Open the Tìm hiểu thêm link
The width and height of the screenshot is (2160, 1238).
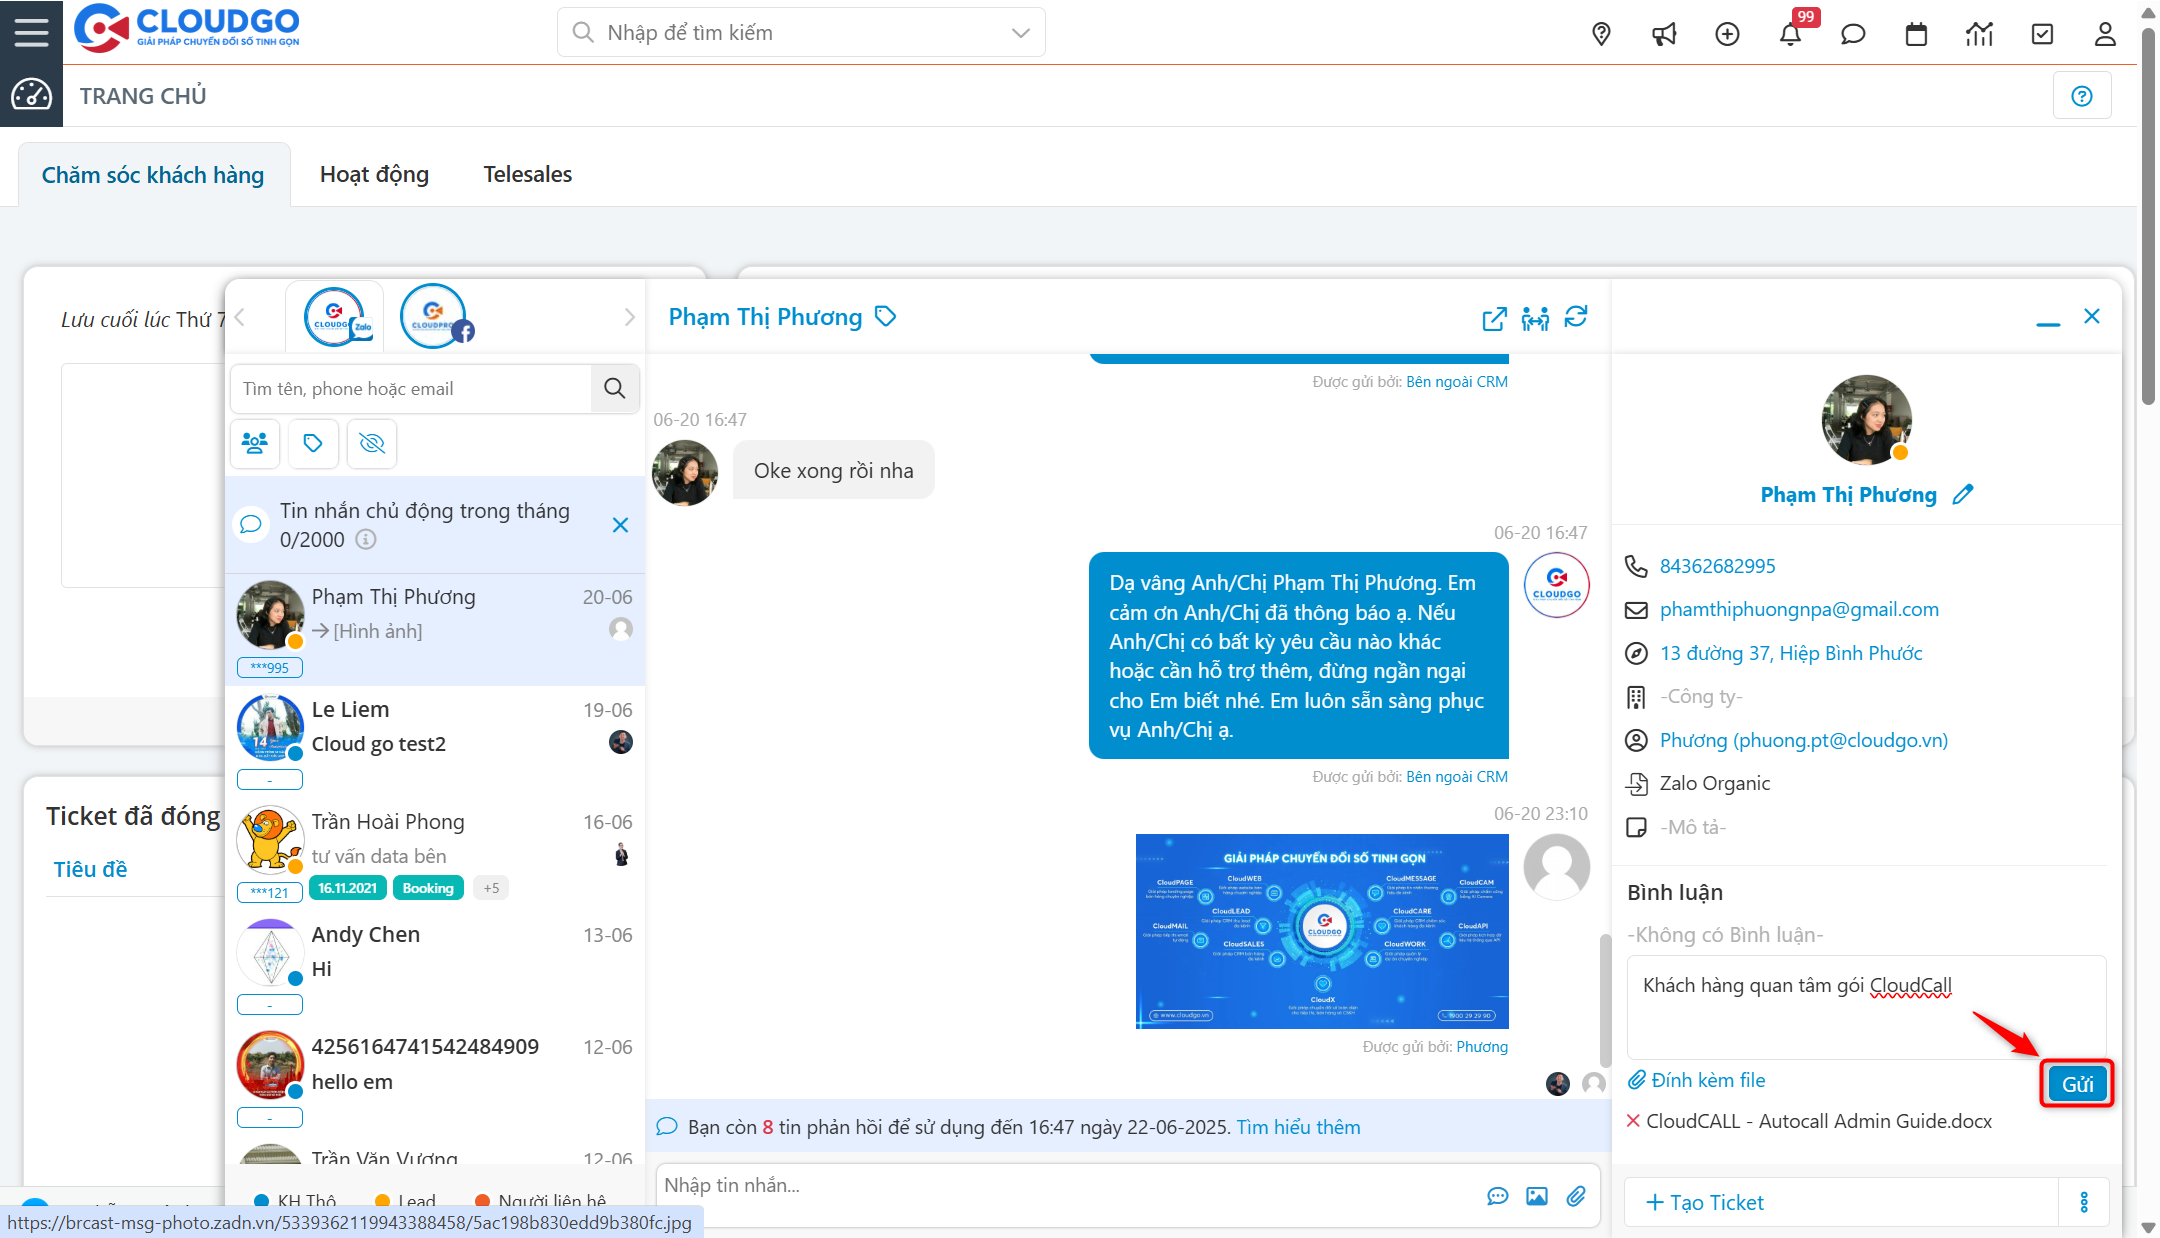coord(1297,1126)
